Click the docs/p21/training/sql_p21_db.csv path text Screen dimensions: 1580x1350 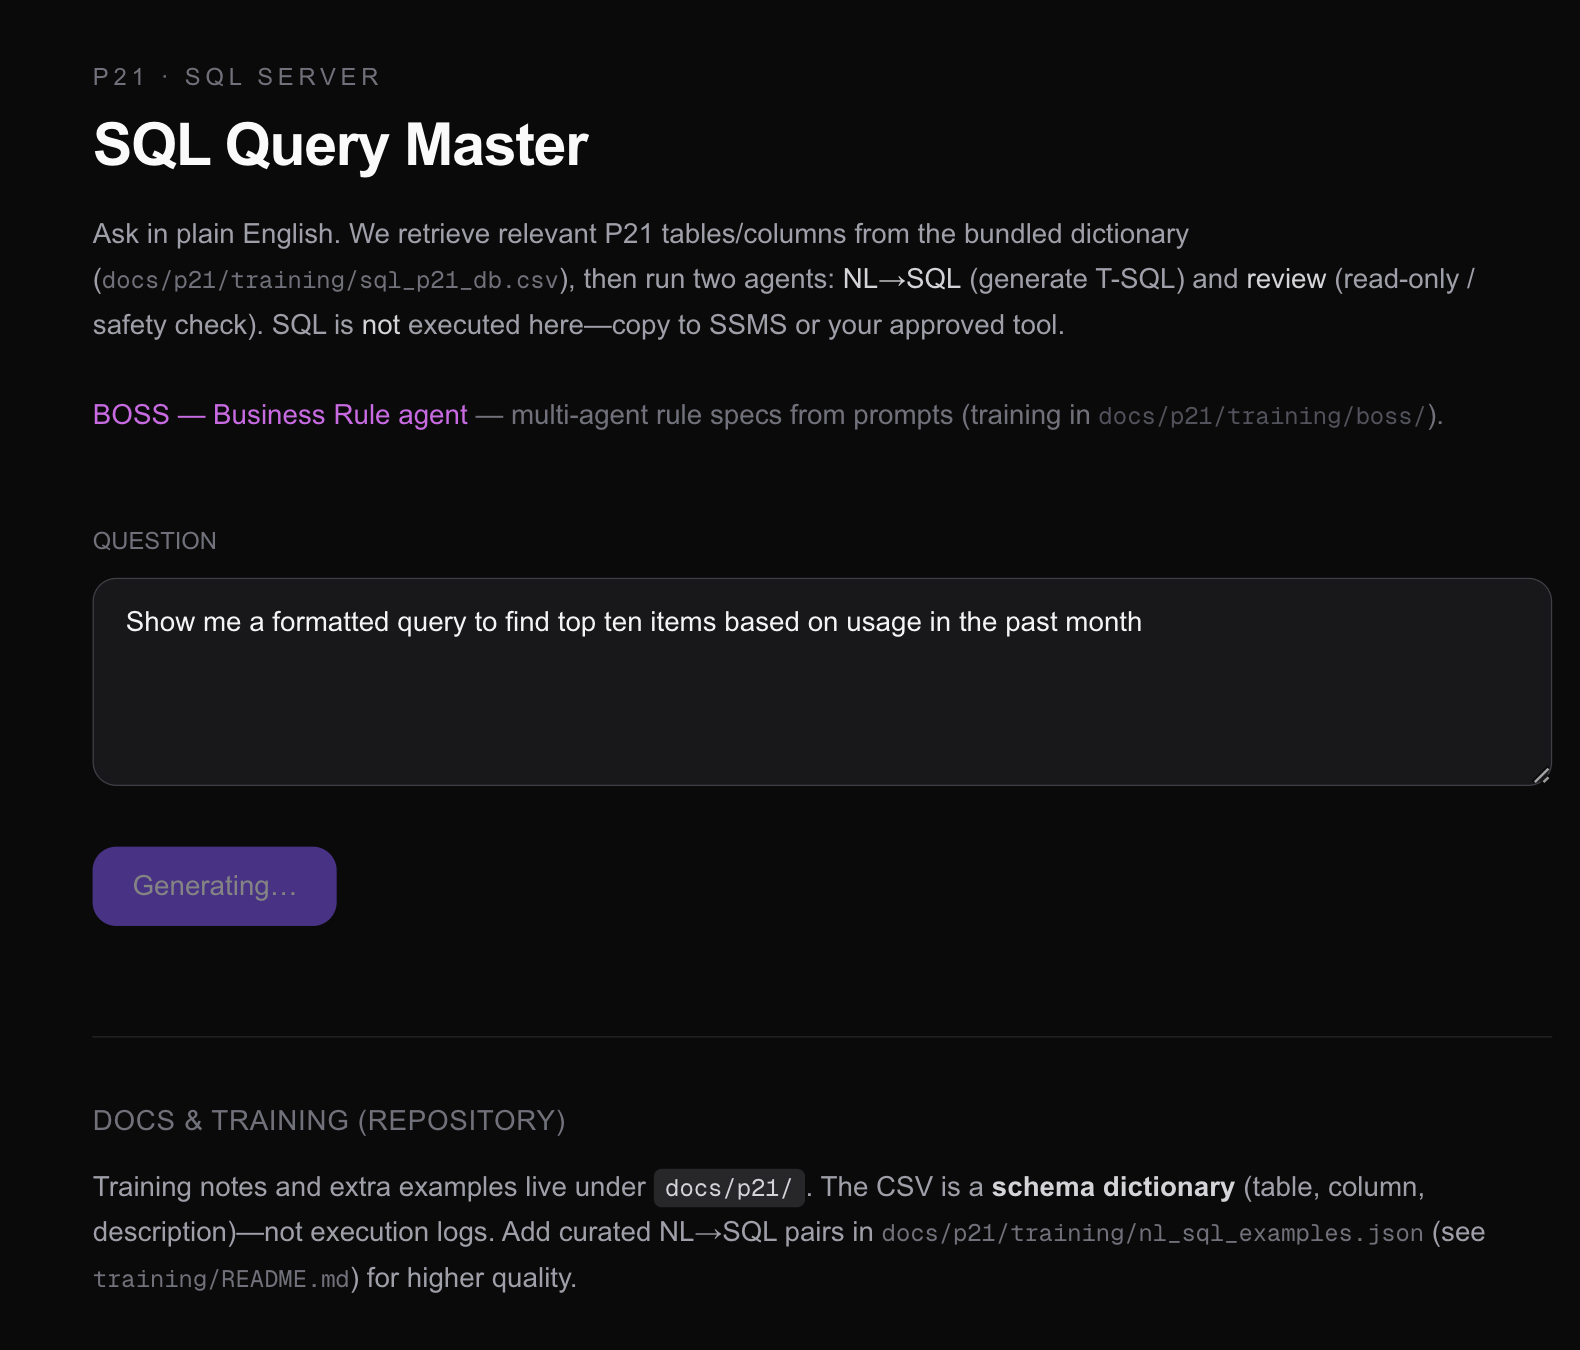click(x=330, y=280)
